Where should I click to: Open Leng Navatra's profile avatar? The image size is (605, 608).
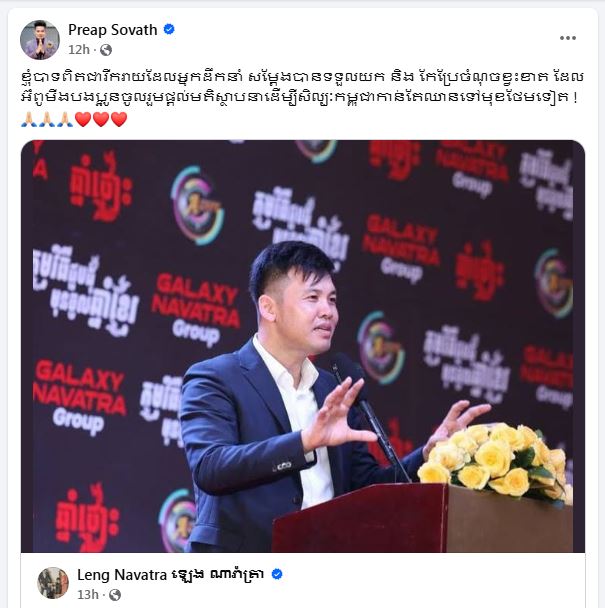(53, 583)
